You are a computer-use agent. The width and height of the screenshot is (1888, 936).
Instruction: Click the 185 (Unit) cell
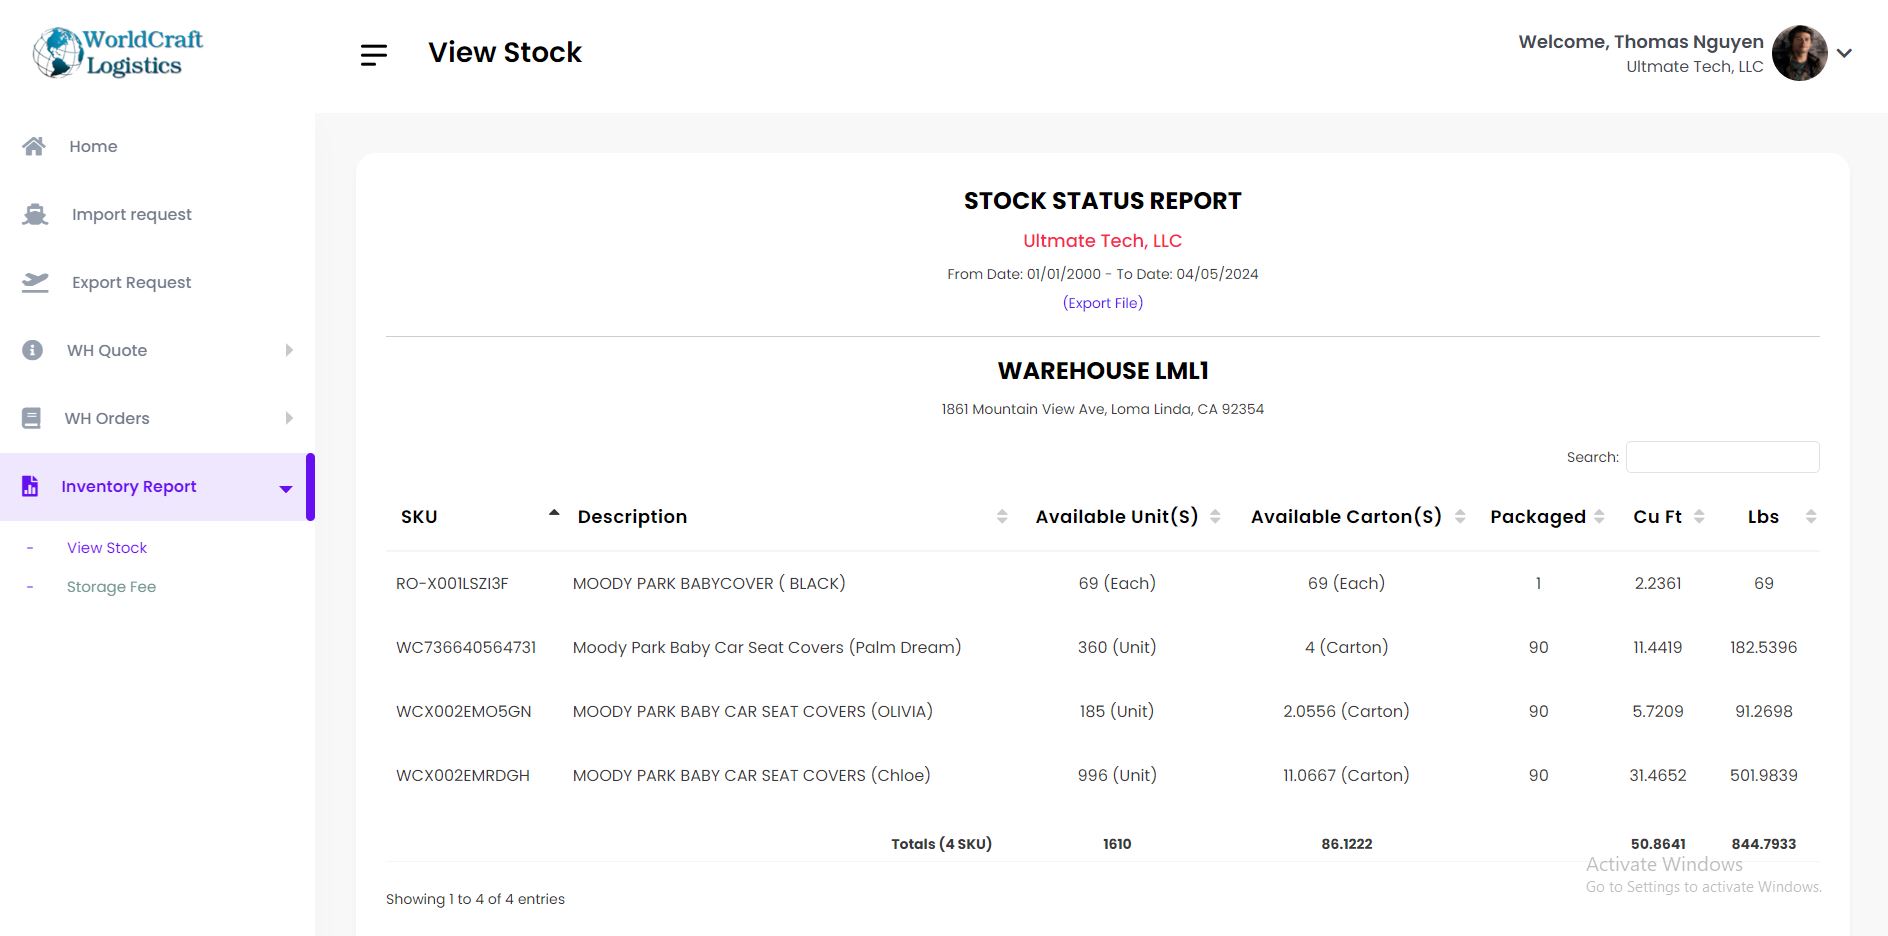1117,711
